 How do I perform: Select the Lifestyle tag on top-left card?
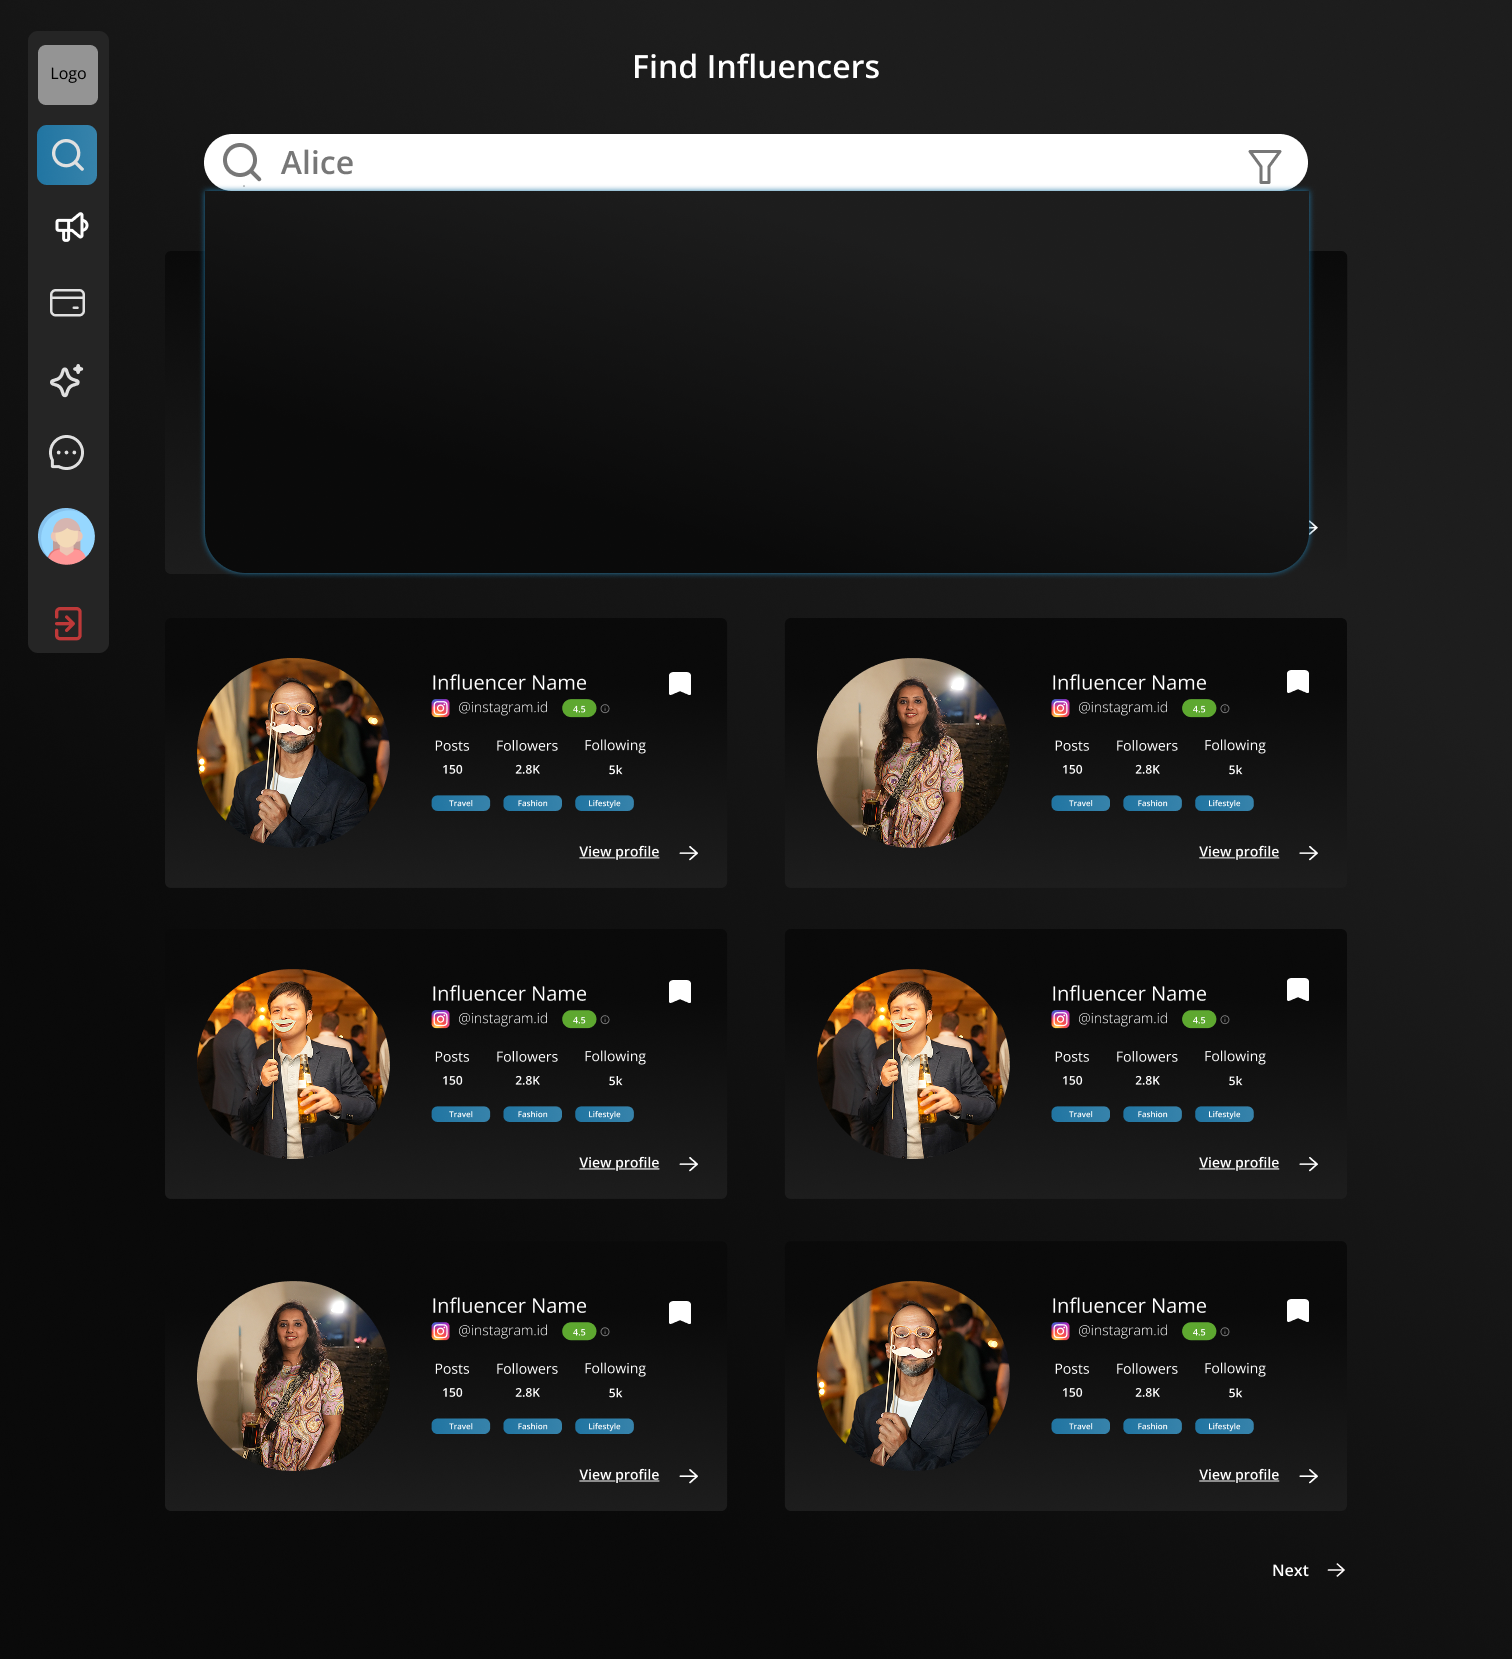point(605,803)
